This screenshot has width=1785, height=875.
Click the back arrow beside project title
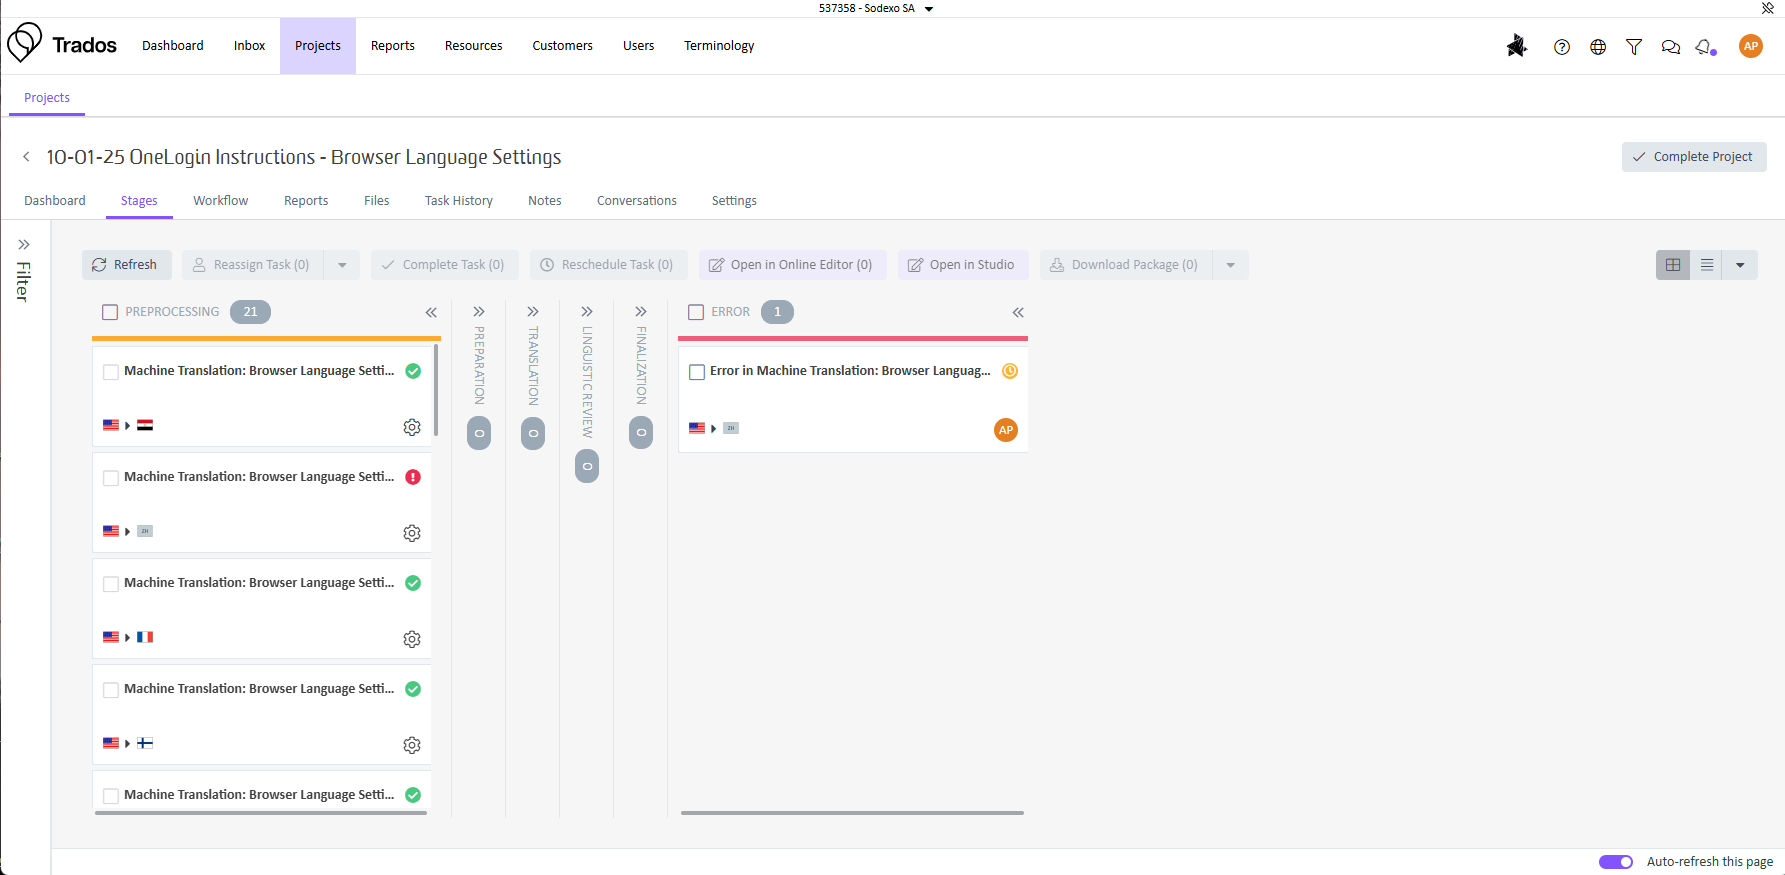point(26,157)
